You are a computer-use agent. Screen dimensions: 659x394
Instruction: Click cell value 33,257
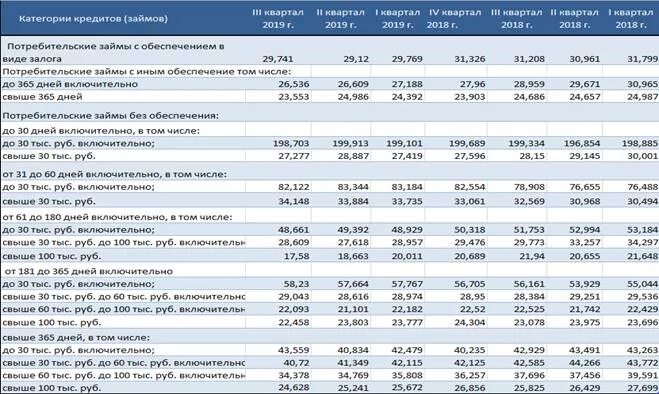click(x=585, y=243)
